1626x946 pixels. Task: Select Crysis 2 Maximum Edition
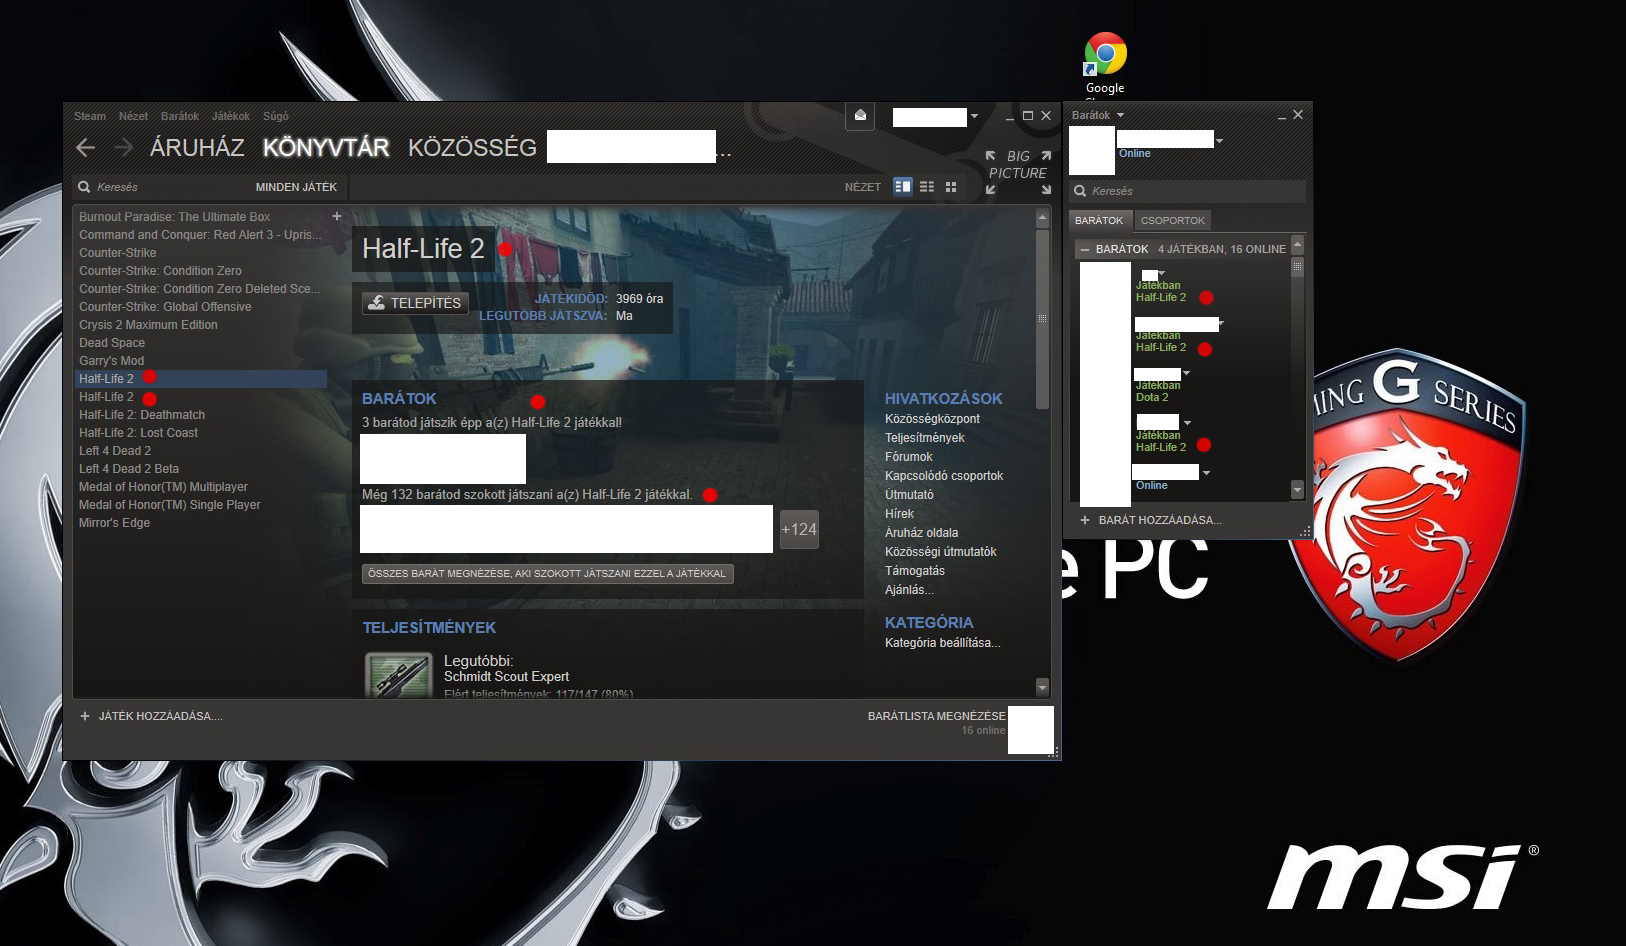pyautogui.click(x=148, y=325)
